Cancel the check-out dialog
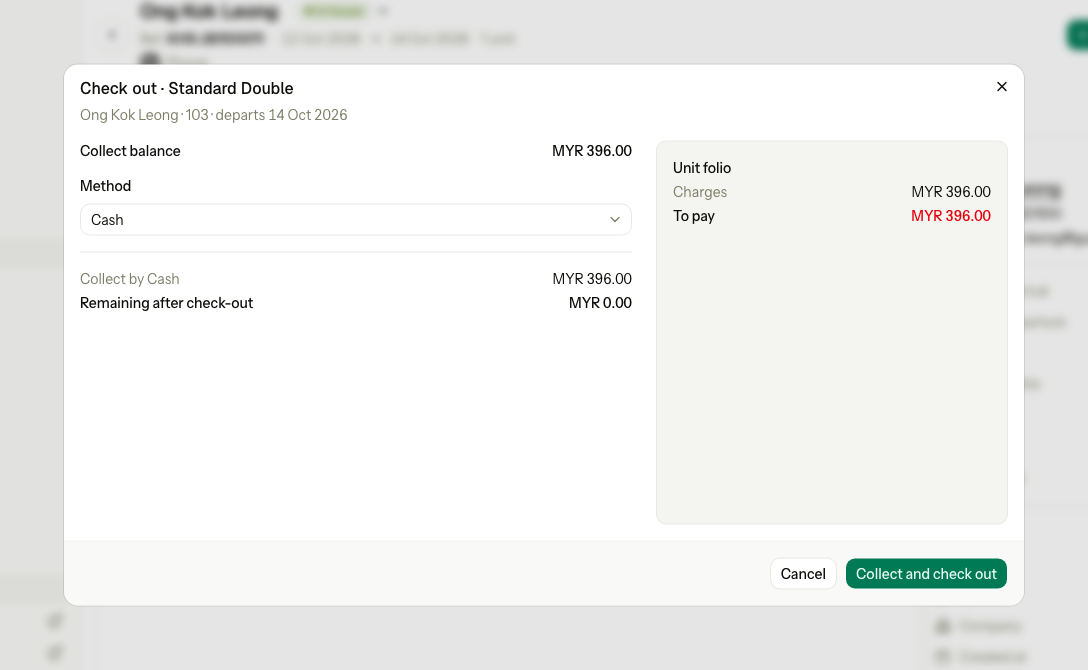1088x670 pixels. (x=803, y=574)
